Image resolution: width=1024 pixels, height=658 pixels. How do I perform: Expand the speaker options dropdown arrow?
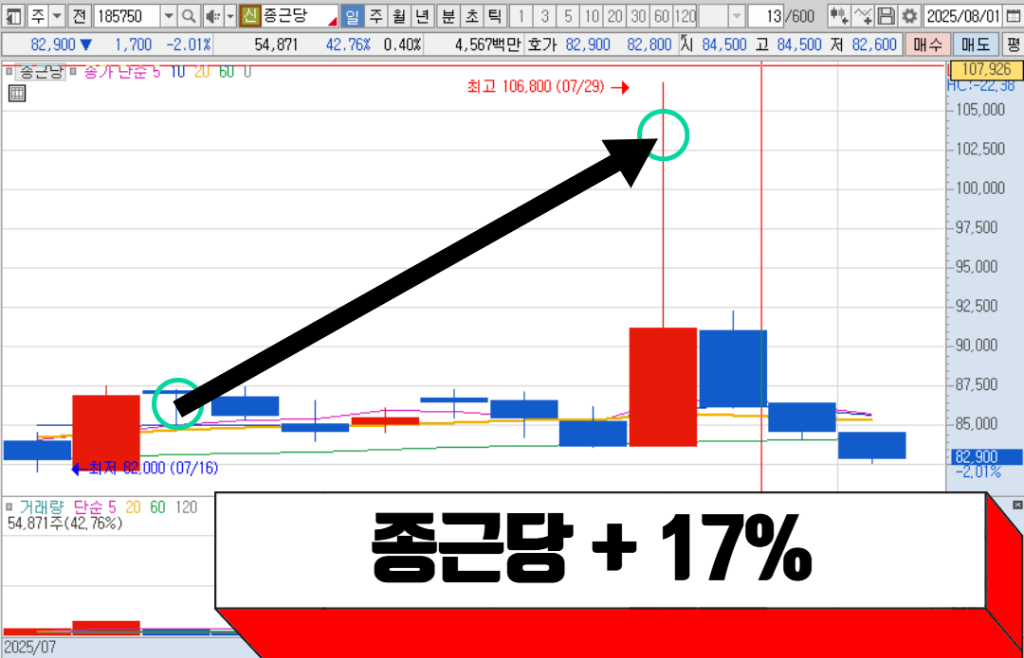230,16
